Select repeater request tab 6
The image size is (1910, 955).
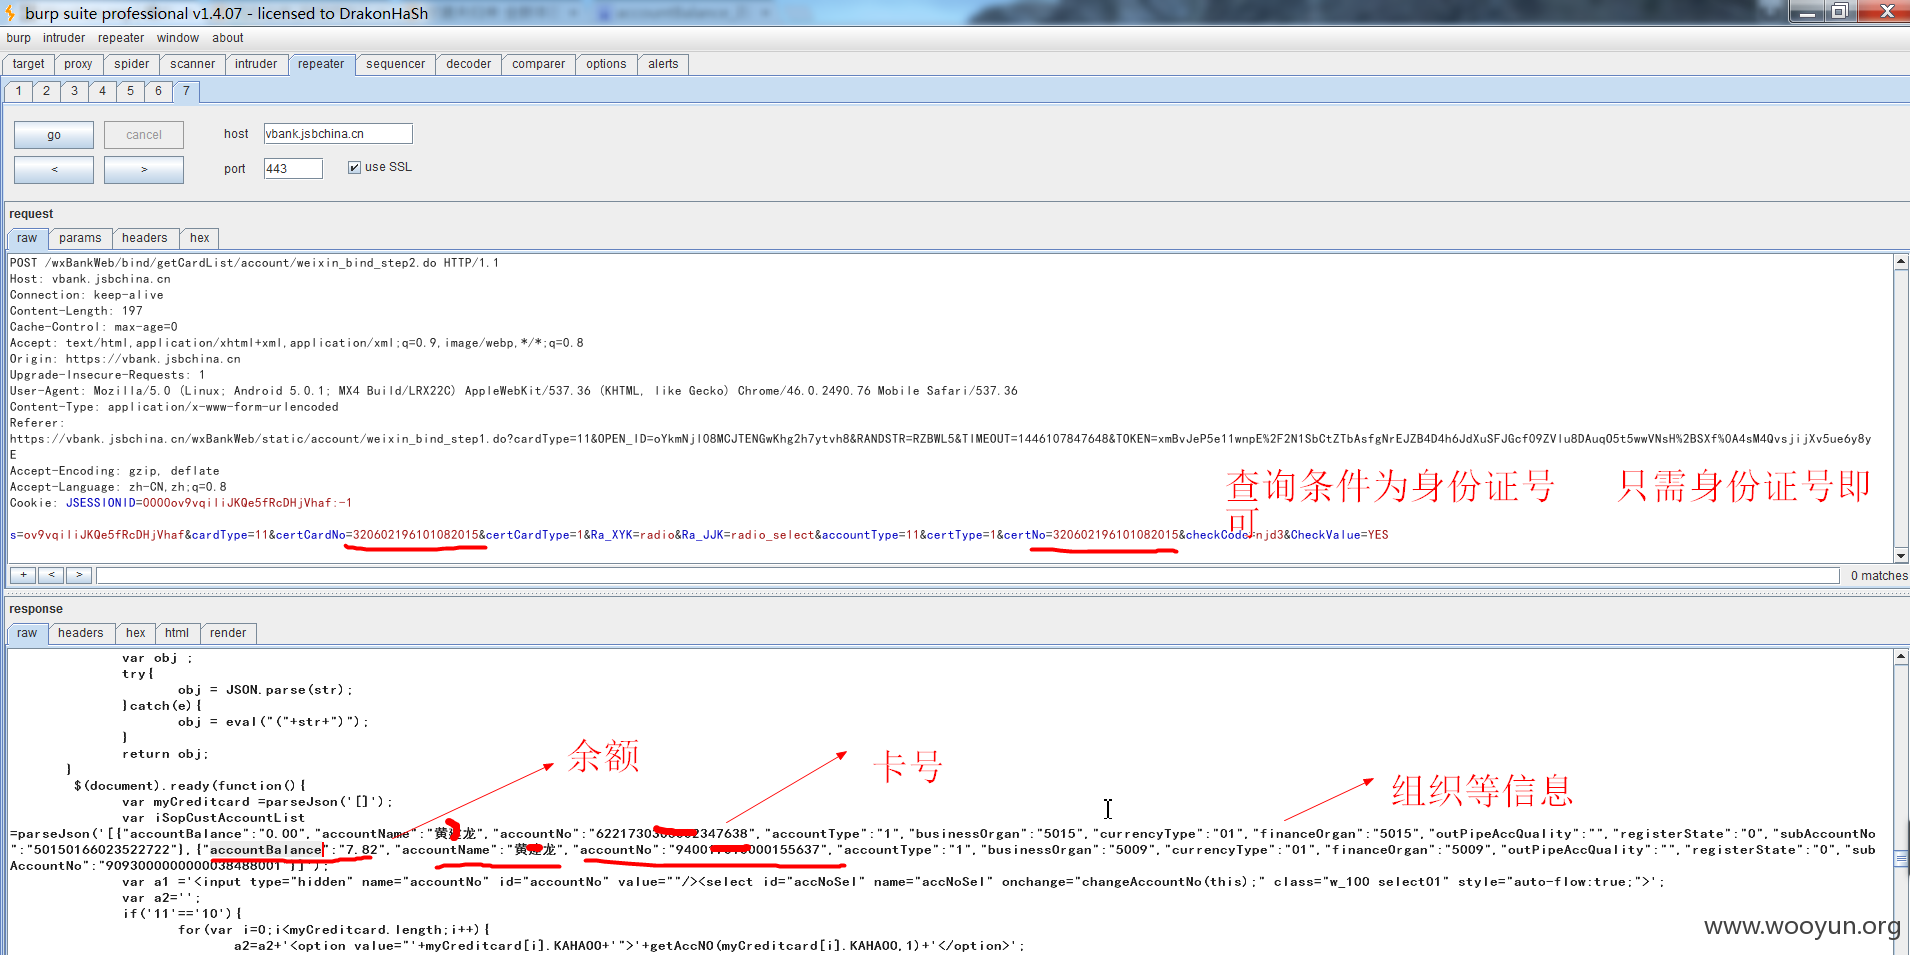(x=158, y=91)
